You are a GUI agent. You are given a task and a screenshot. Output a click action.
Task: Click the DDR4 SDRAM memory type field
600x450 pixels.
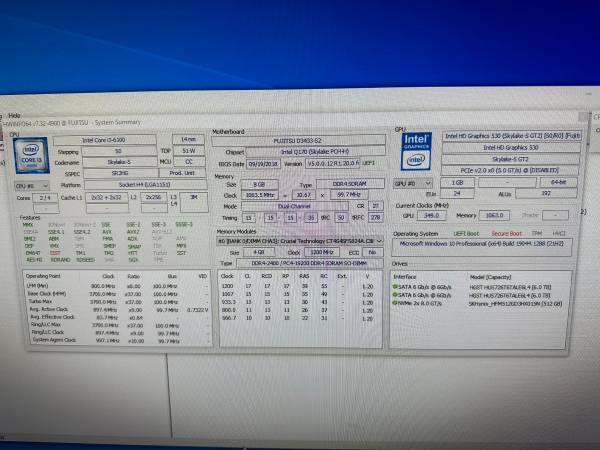tap(350, 184)
